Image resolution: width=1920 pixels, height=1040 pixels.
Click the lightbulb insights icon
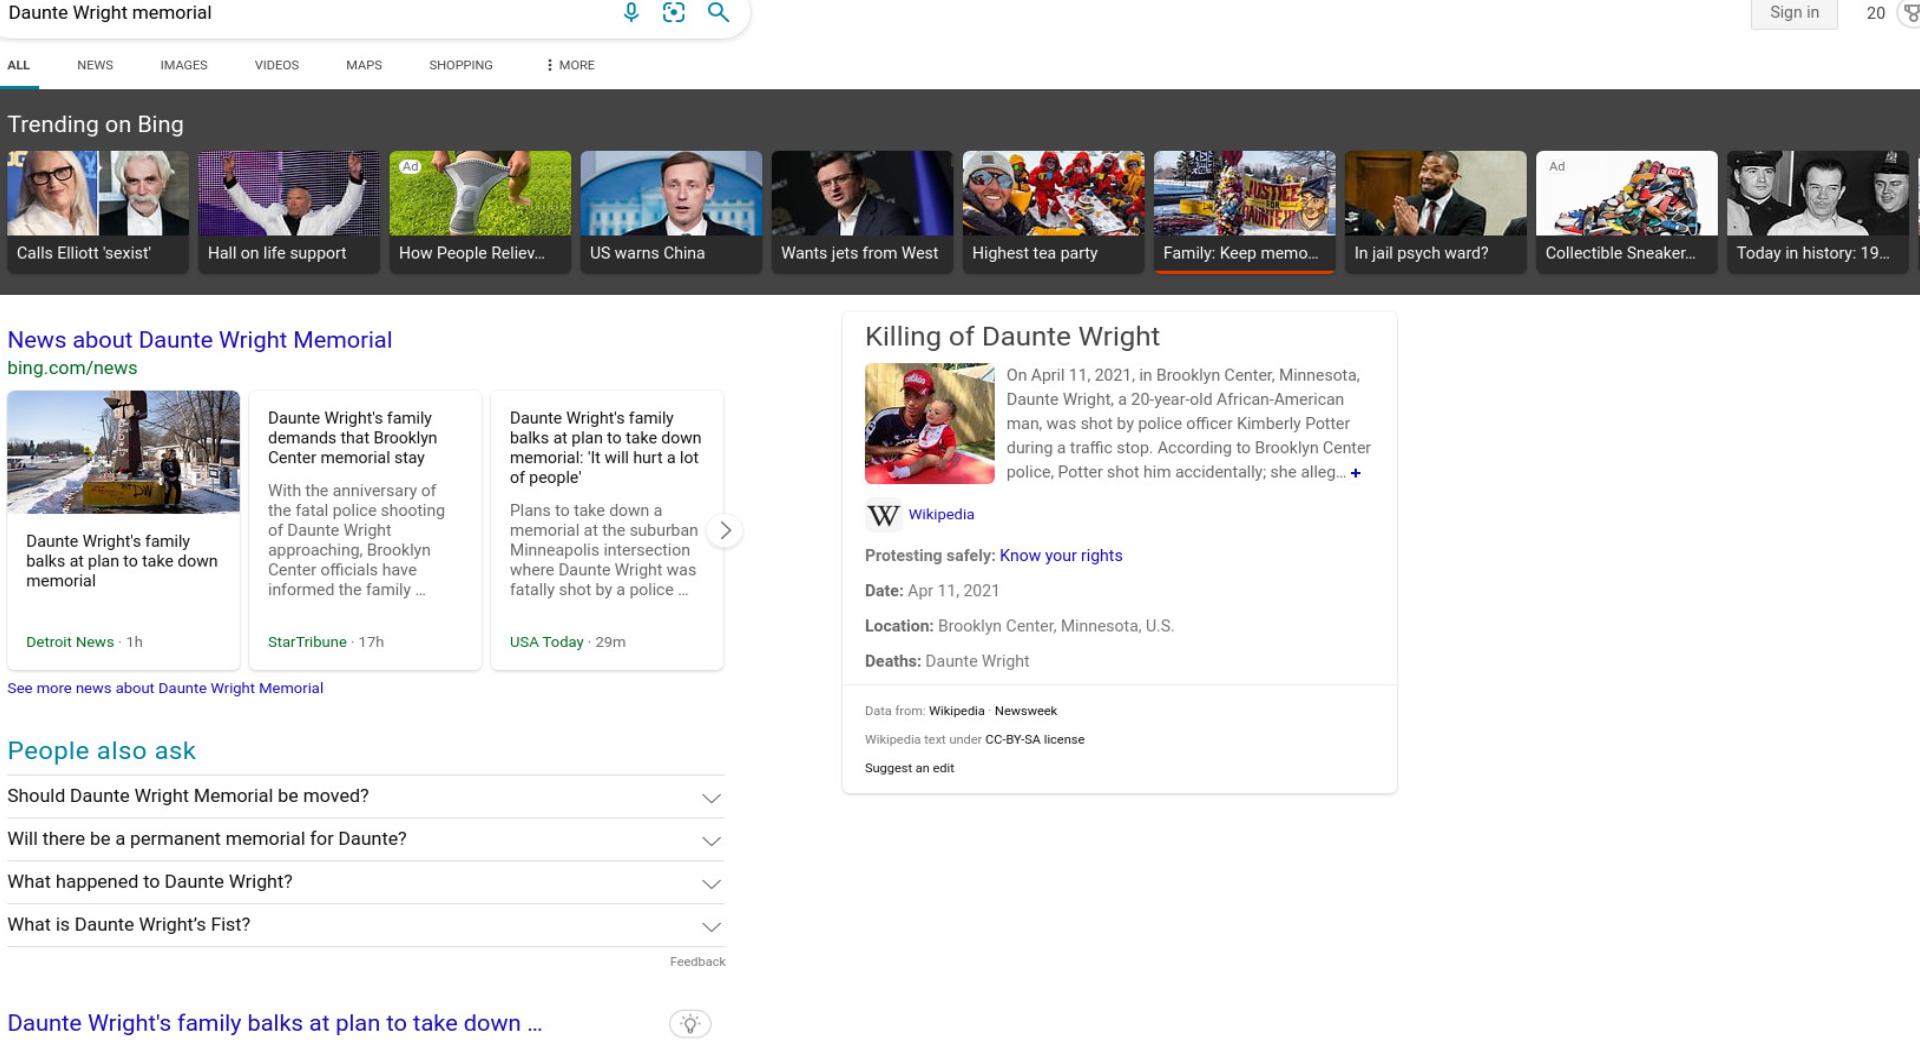point(690,1023)
